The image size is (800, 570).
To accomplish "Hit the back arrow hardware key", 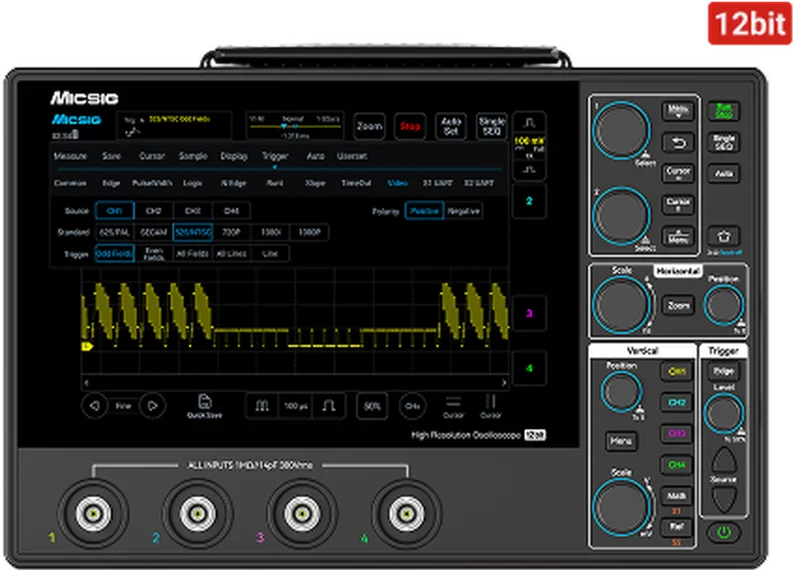I will (x=678, y=143).
